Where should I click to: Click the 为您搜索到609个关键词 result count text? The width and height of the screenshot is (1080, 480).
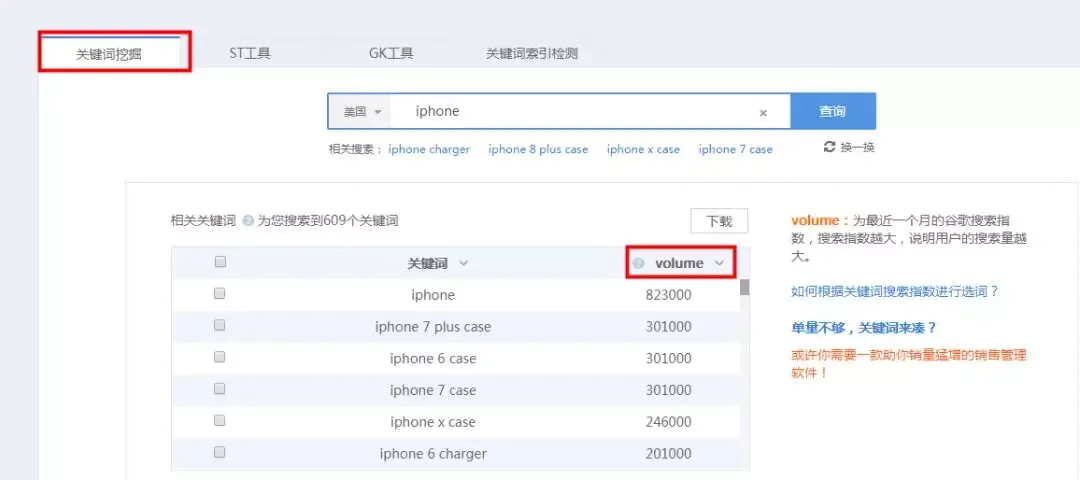tap(328, 221)
